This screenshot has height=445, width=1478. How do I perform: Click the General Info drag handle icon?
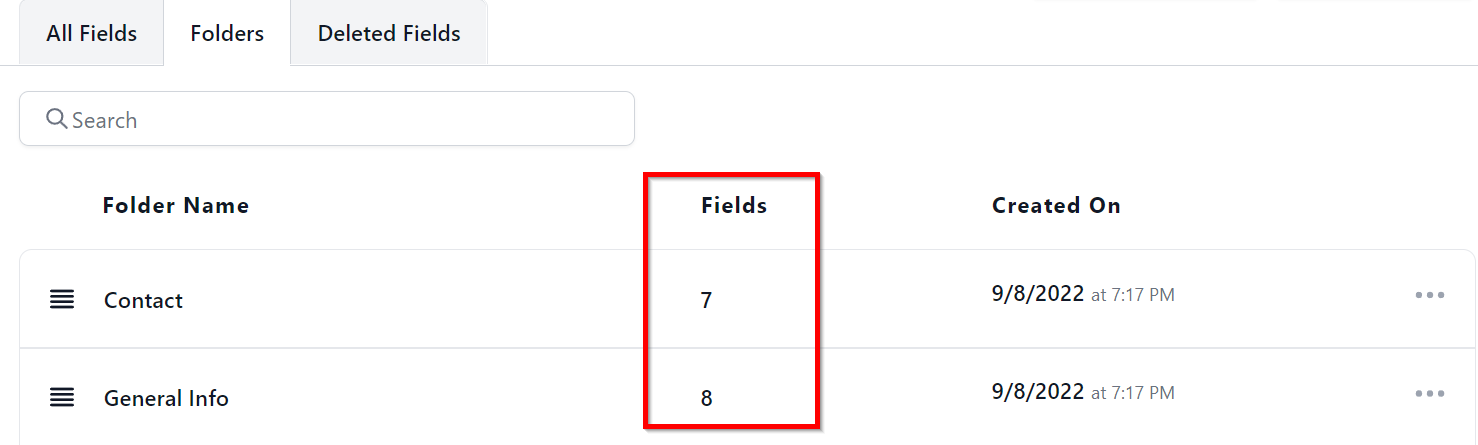click(x=62, y=398)
